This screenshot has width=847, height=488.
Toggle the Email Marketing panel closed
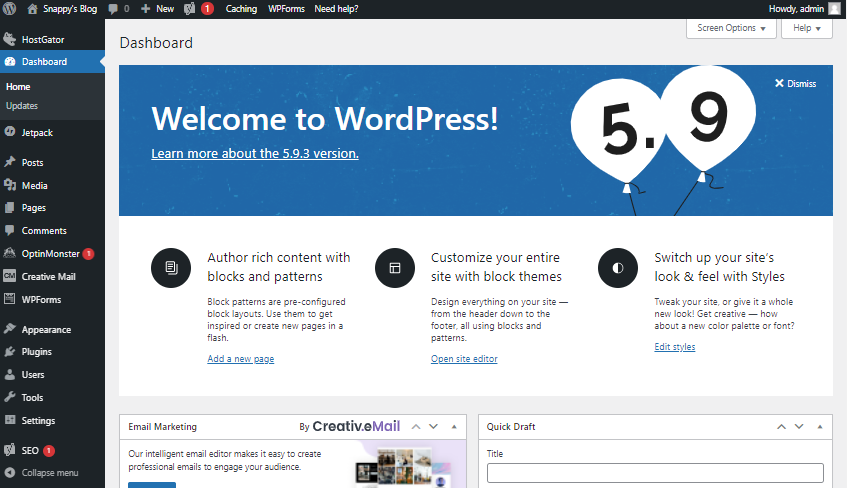(453, 426)
